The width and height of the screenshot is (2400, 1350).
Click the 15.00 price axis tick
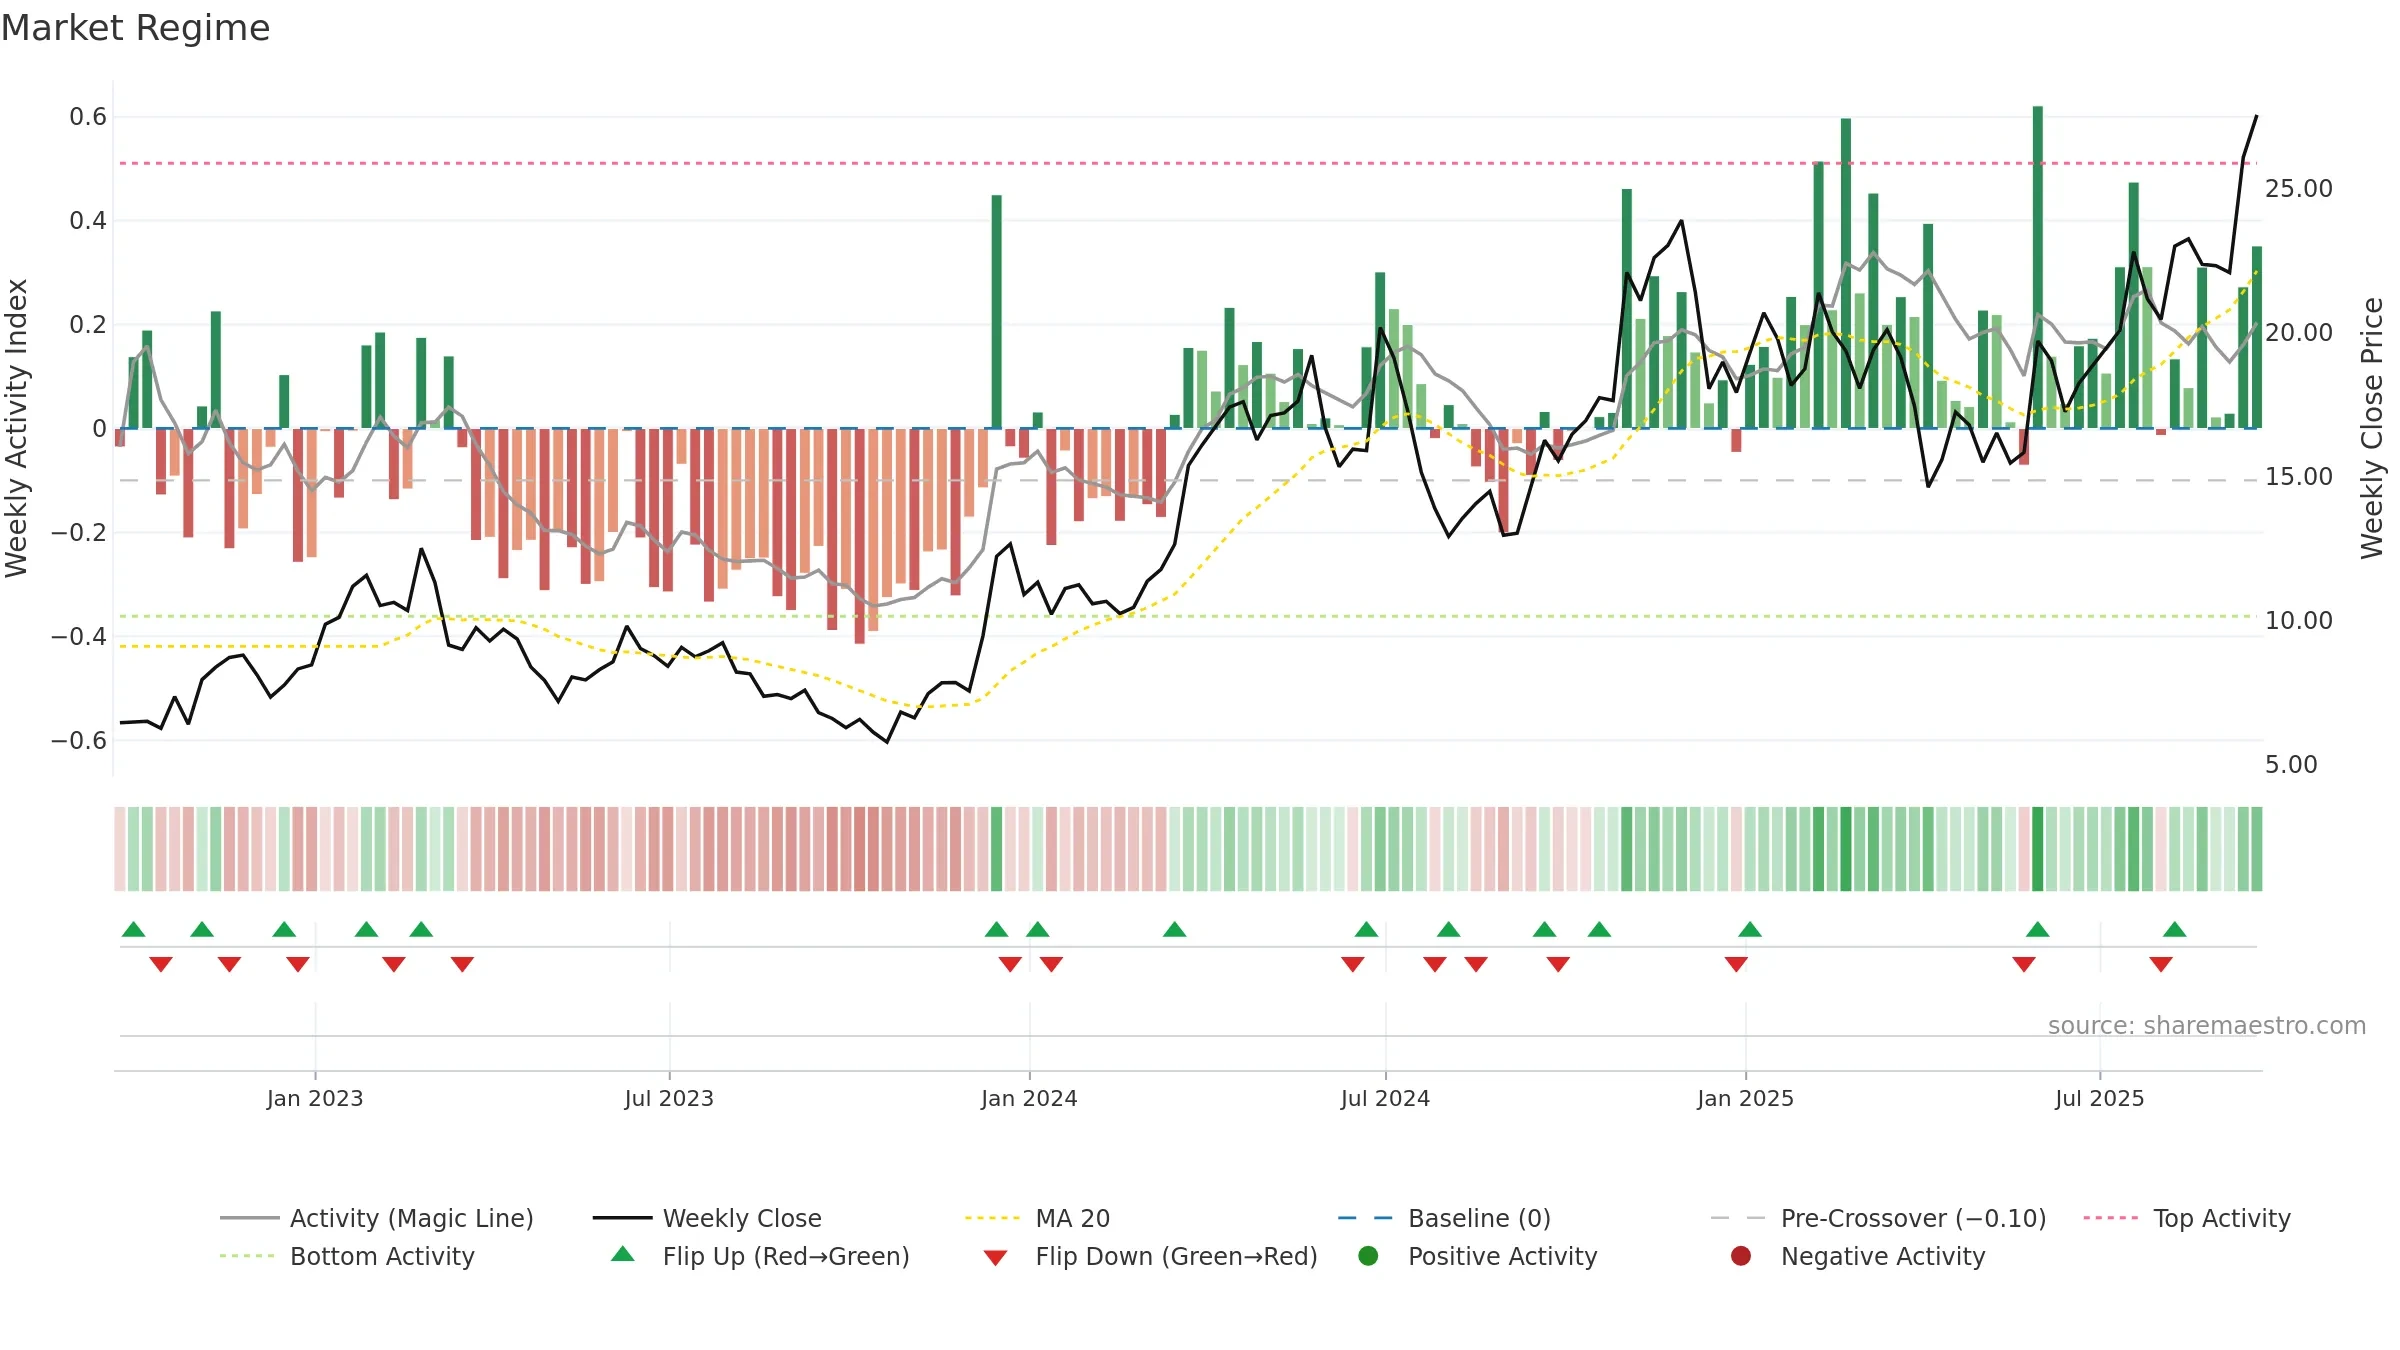click(2299, 476)
